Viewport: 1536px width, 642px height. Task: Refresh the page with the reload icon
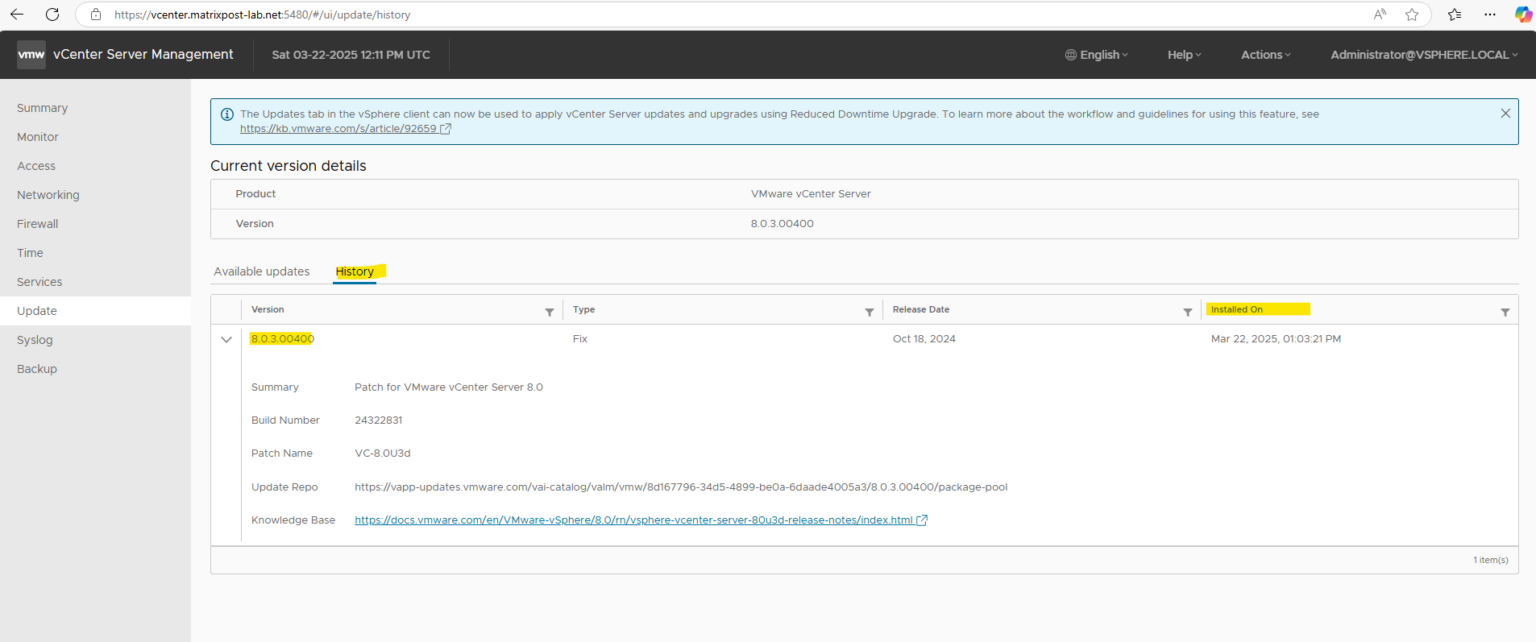tap(52, 14)
